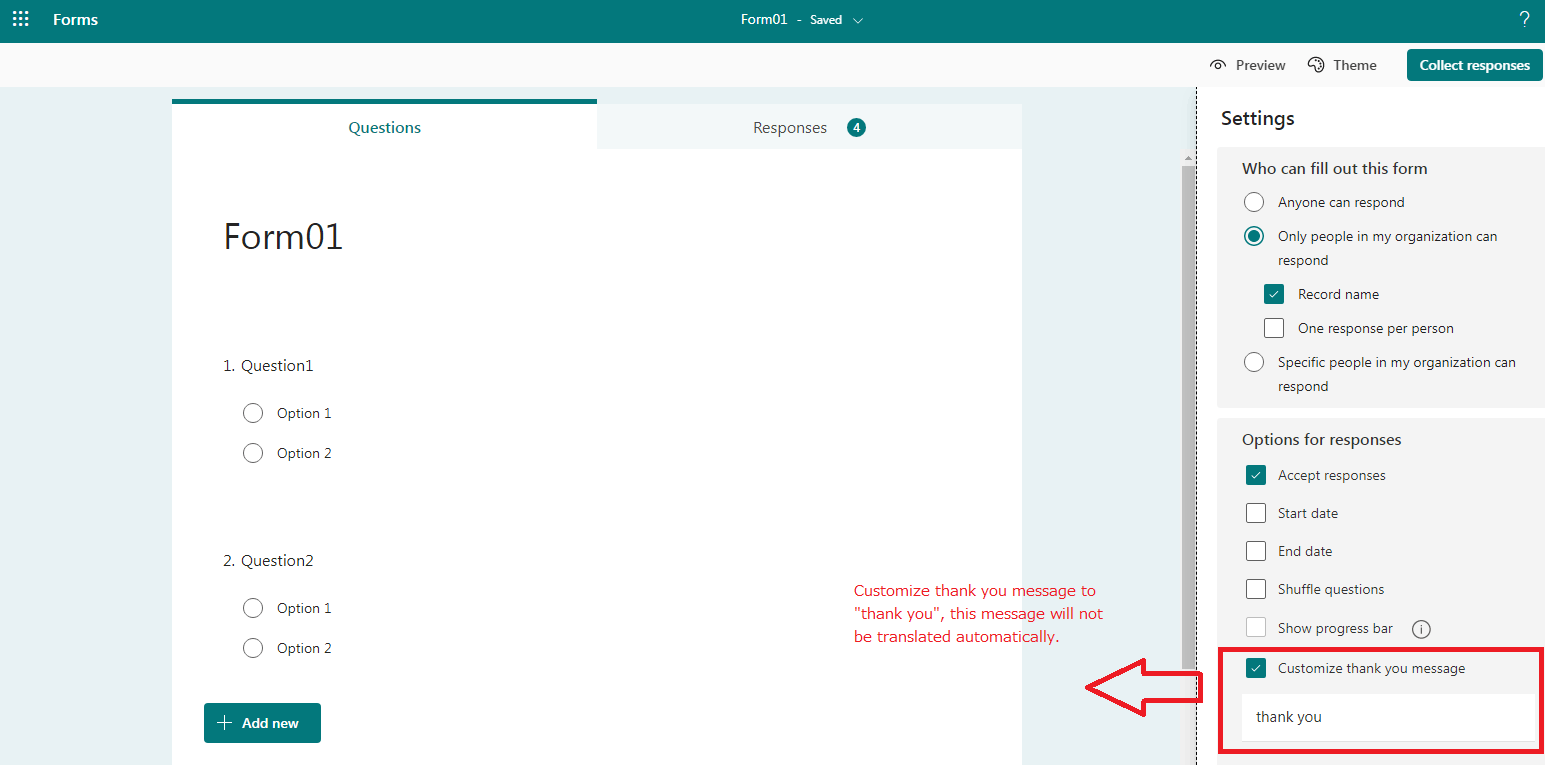Click the Collect responses button
The height and width of the screenshot is (765, 1545).
pyautogui.click(x=1474, y=64)
